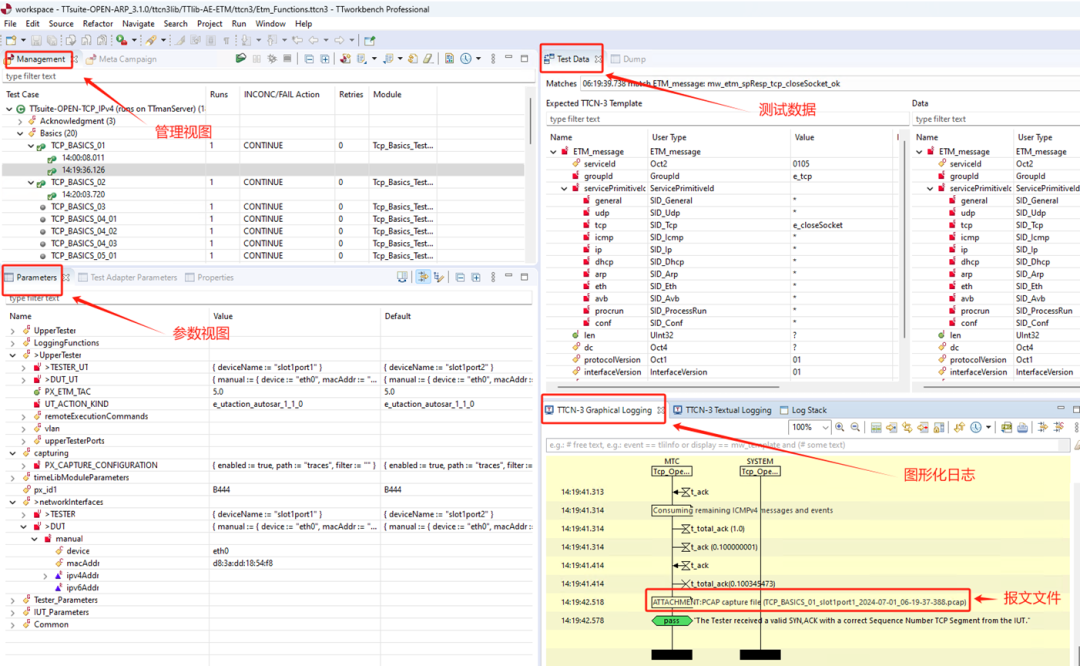This screenshot has height=666, width=1080.
Task: Switch to TTCN-3 Textual Logging tab
Action: (727, 410)
